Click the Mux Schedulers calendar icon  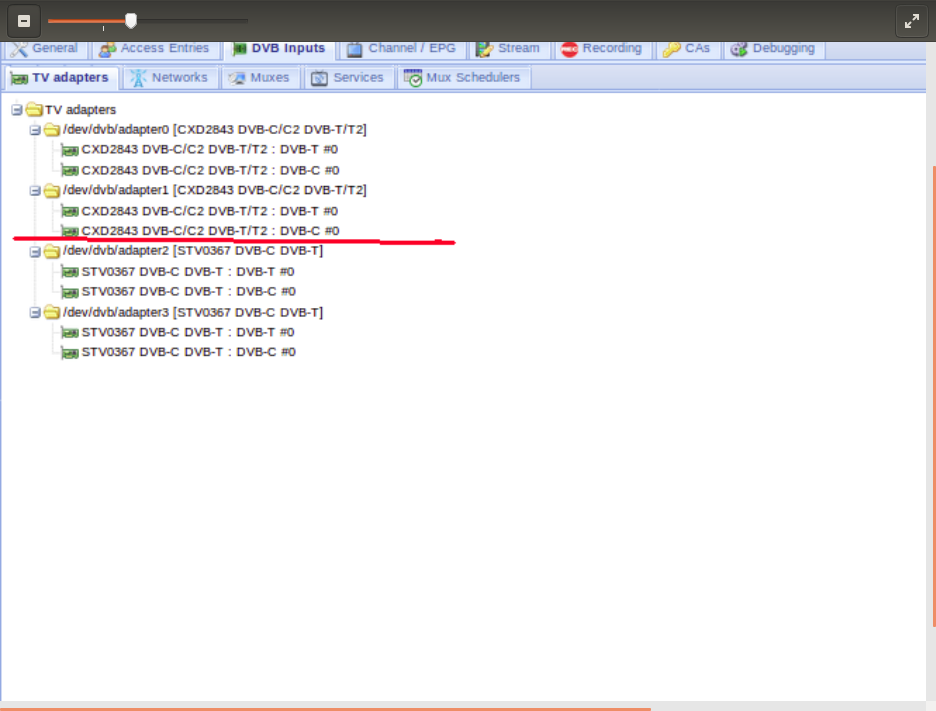413,78
